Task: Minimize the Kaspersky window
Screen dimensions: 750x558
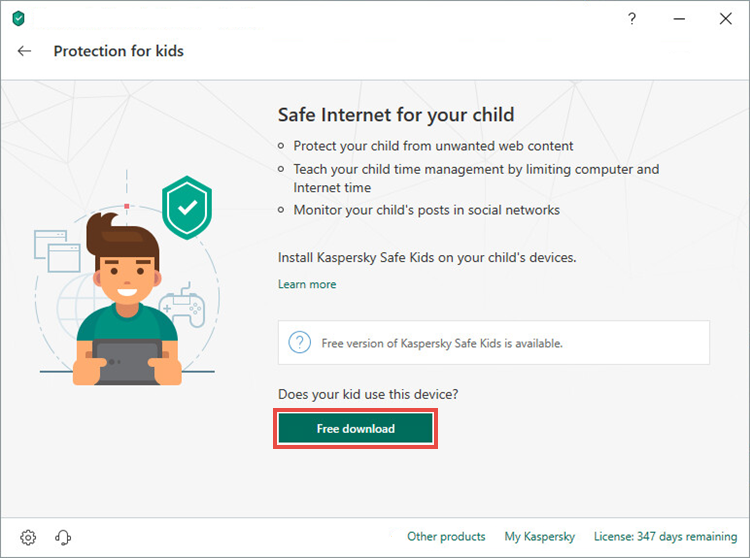Action: [676, 19]
